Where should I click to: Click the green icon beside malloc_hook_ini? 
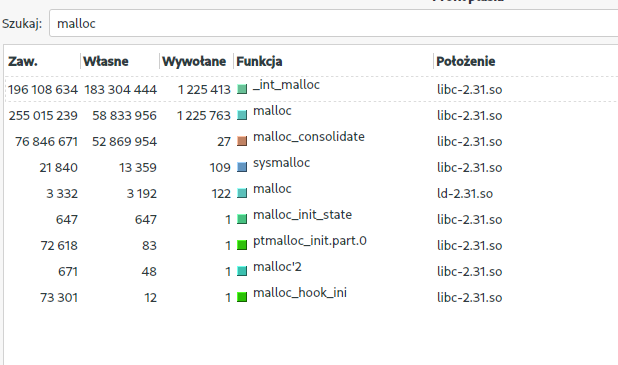242,297
